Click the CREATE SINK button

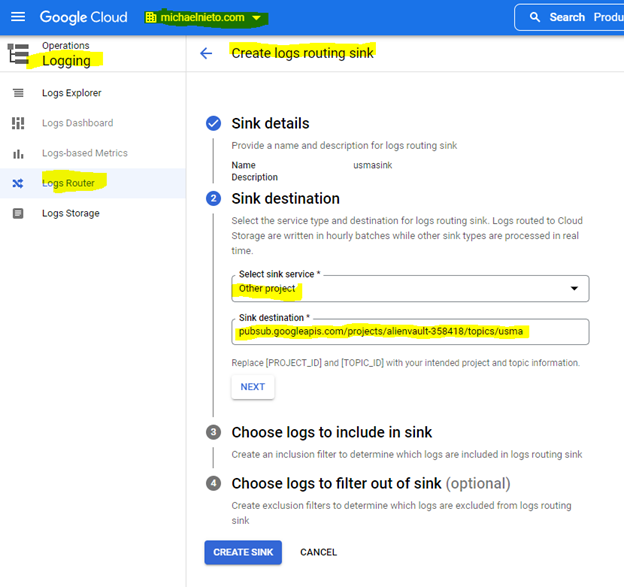click(243, 552)
